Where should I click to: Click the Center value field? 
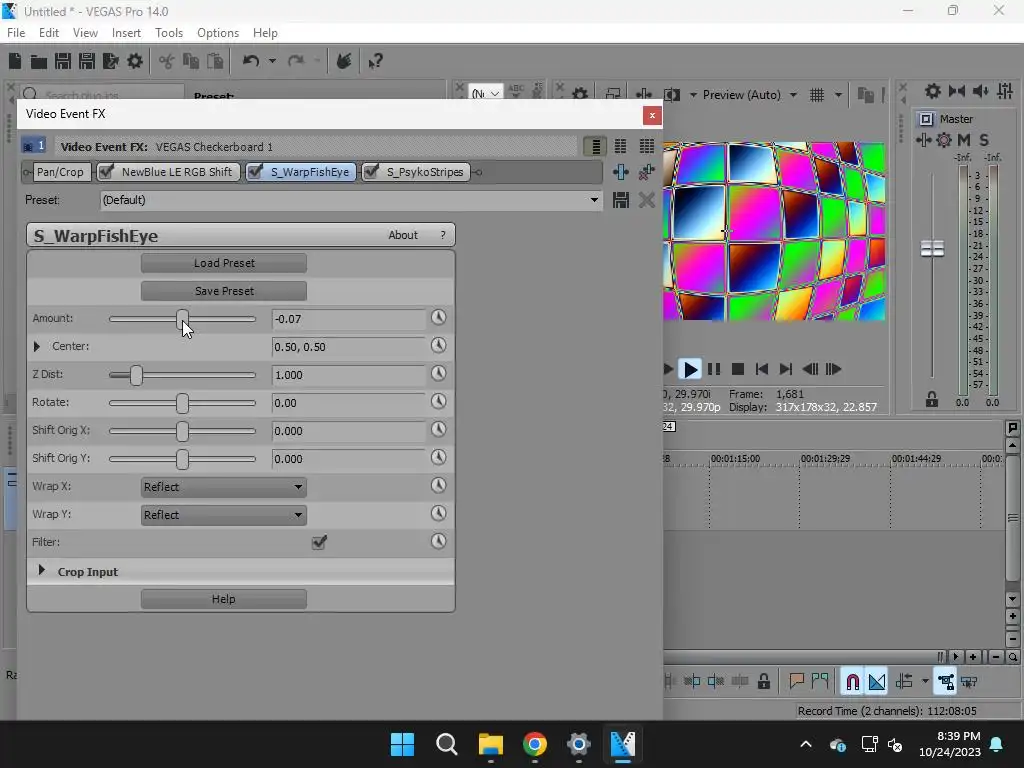[x=348, y=347]
